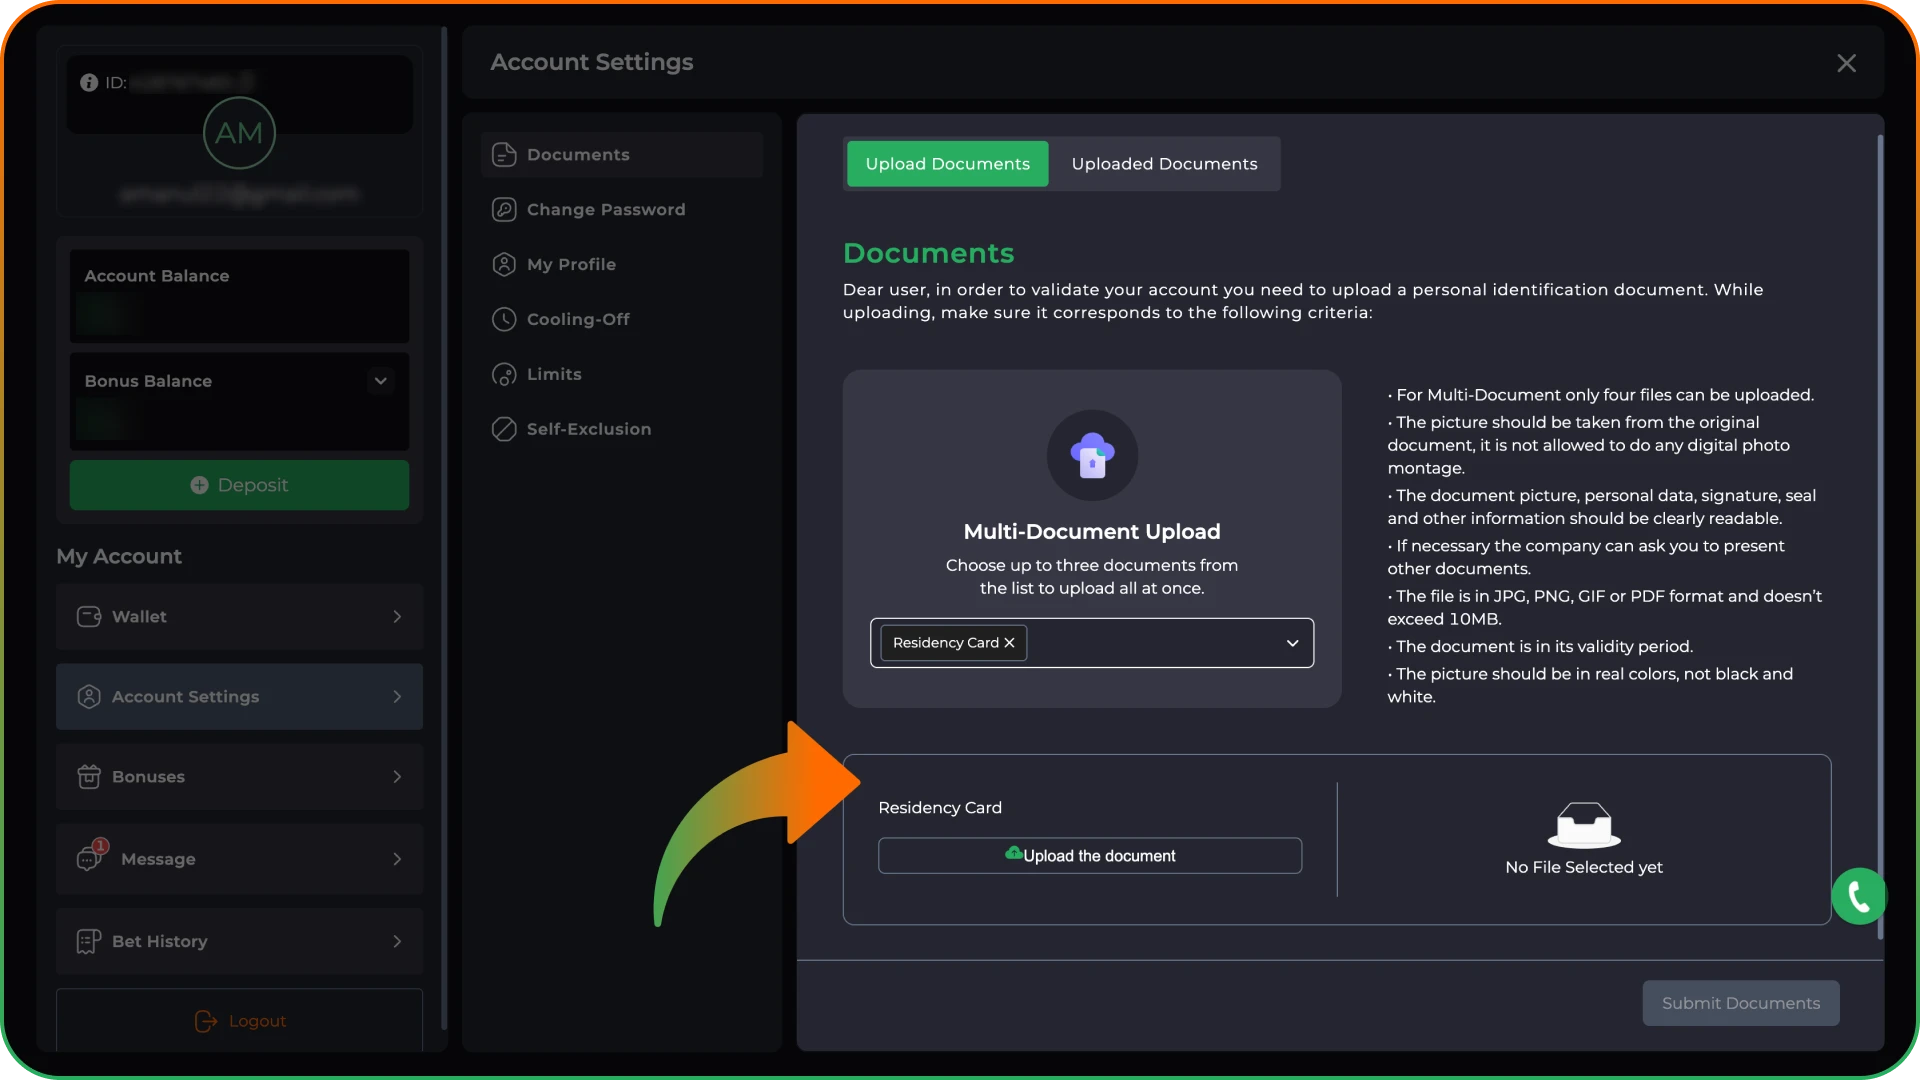Click the Logout button

pos(239,1021)
